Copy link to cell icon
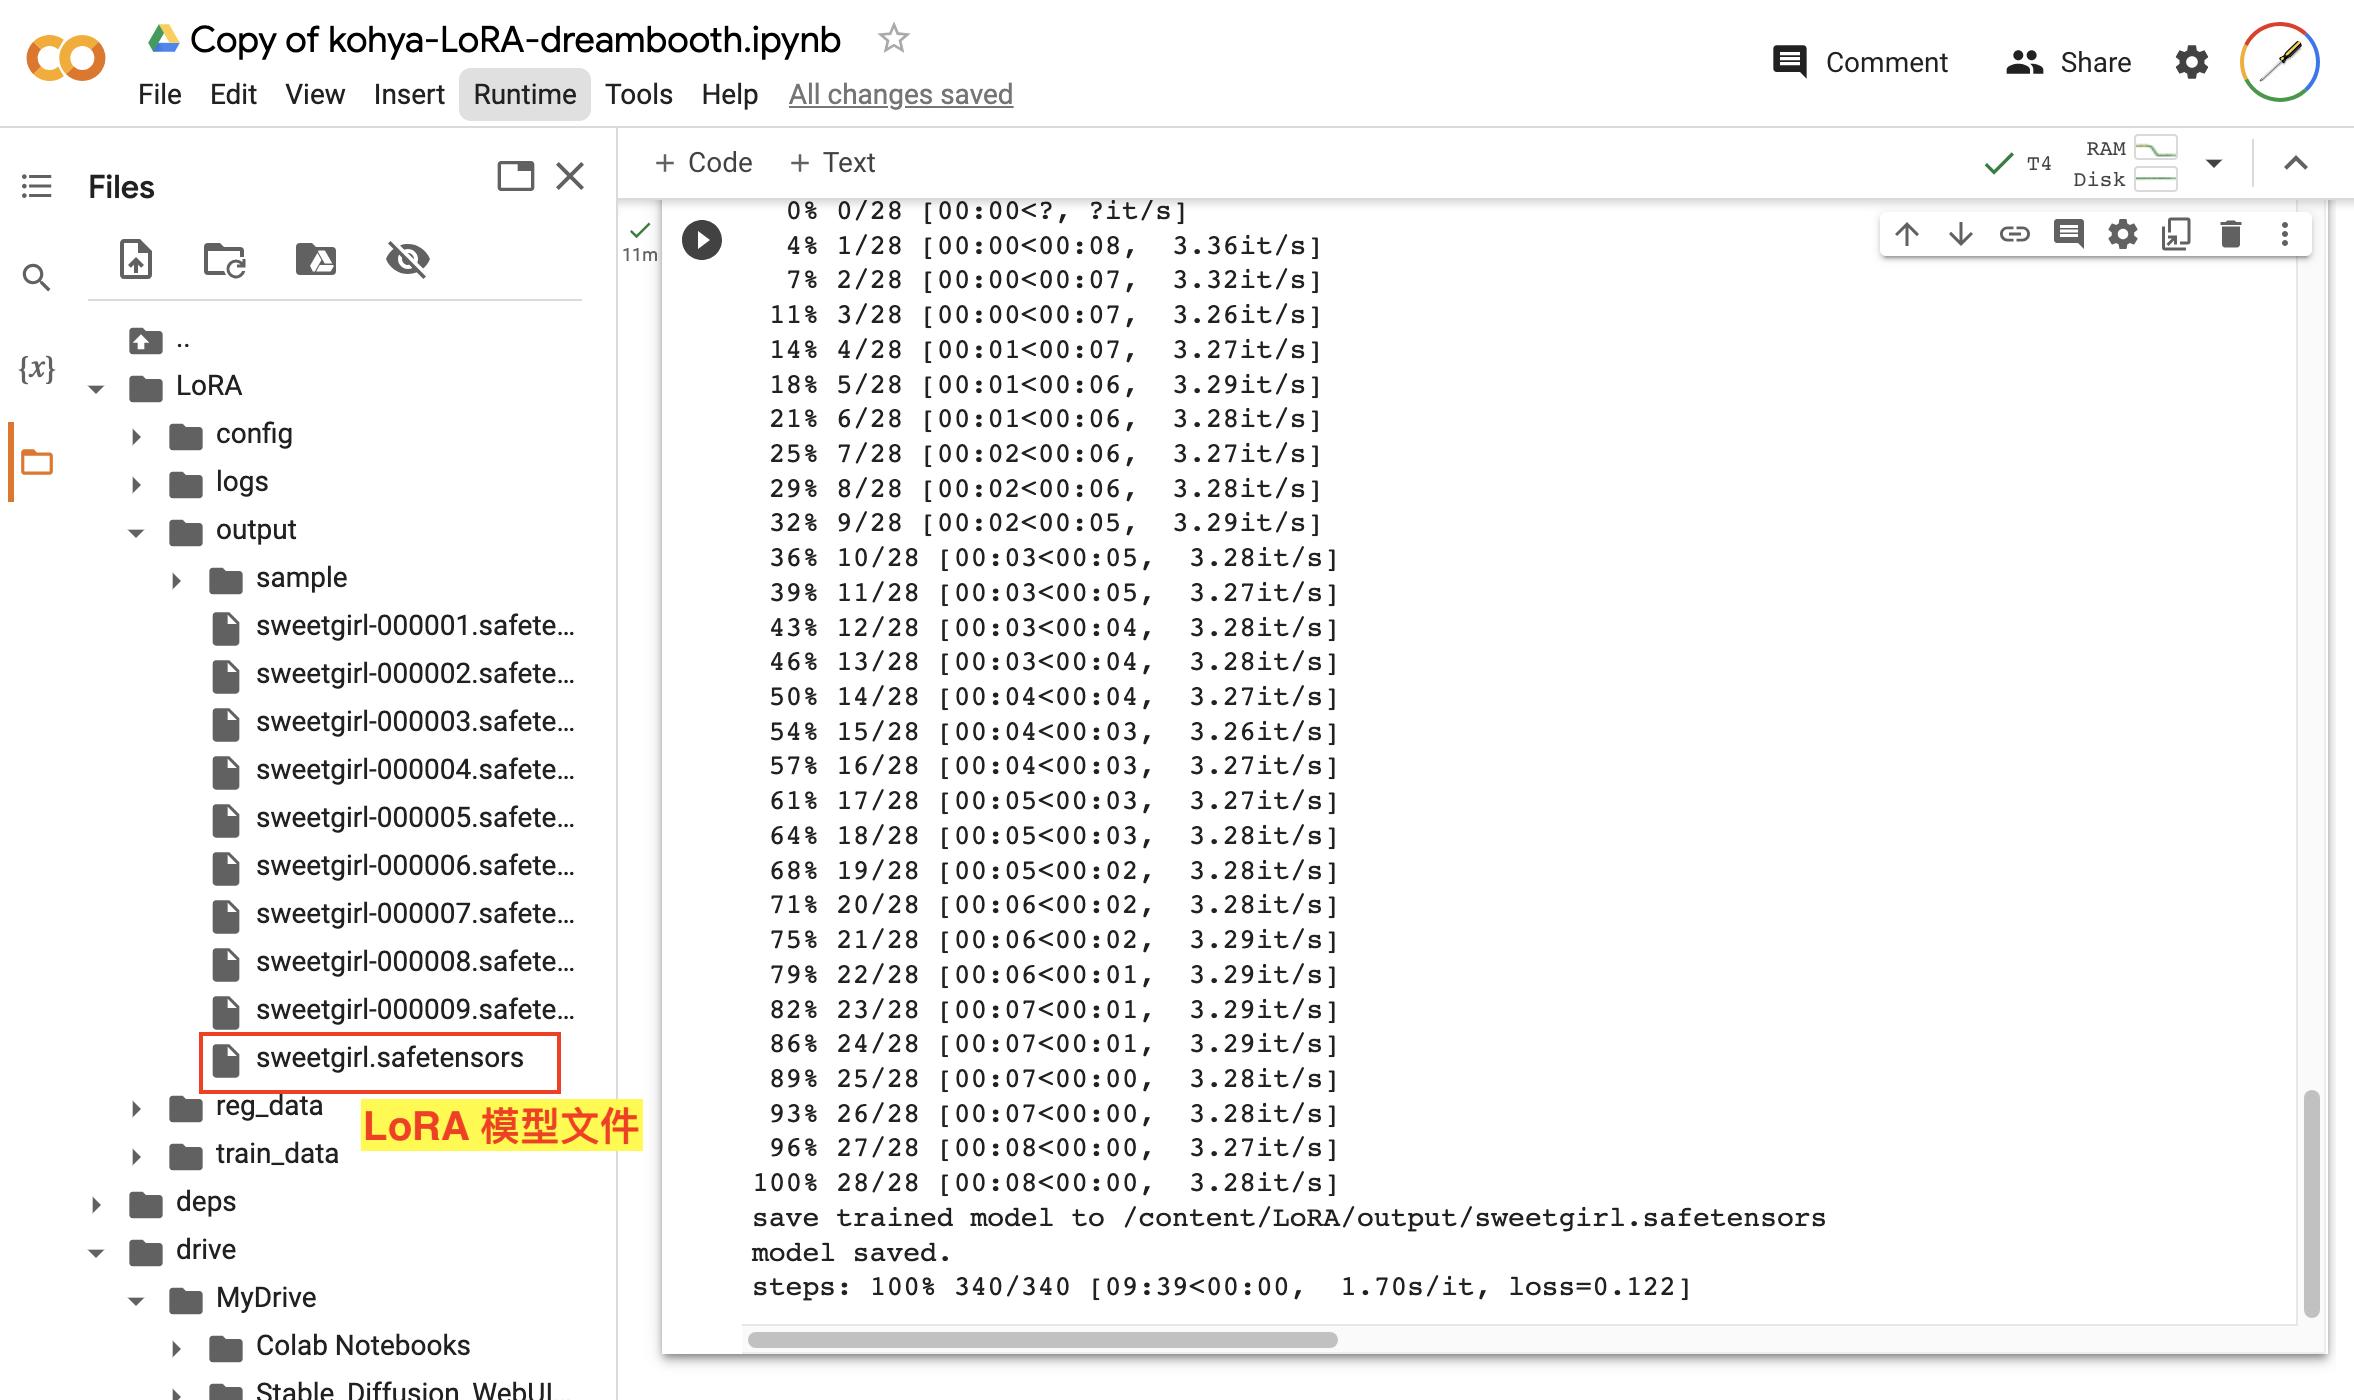2354x1400 pixels. [2014, 234]
